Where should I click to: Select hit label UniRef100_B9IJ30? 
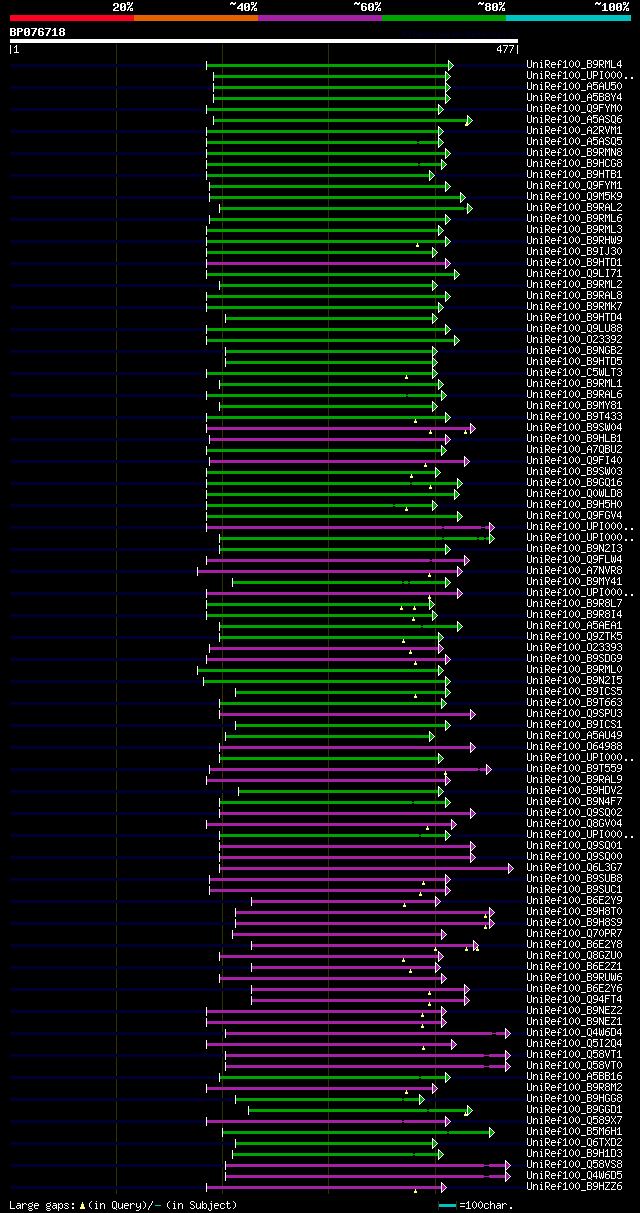click(574, 252)
